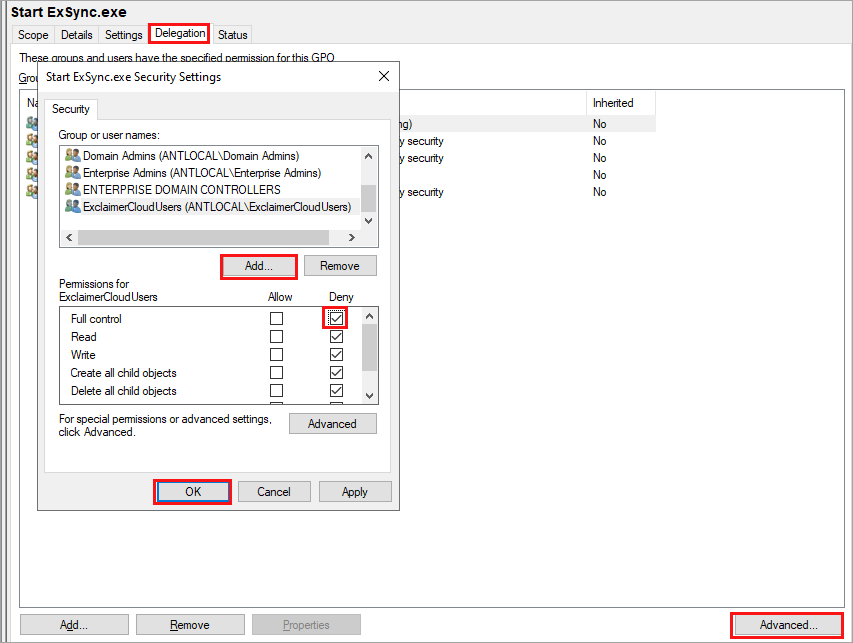Open the Settings tab
This screenshot has width=853, height=643.
[124, 35]
